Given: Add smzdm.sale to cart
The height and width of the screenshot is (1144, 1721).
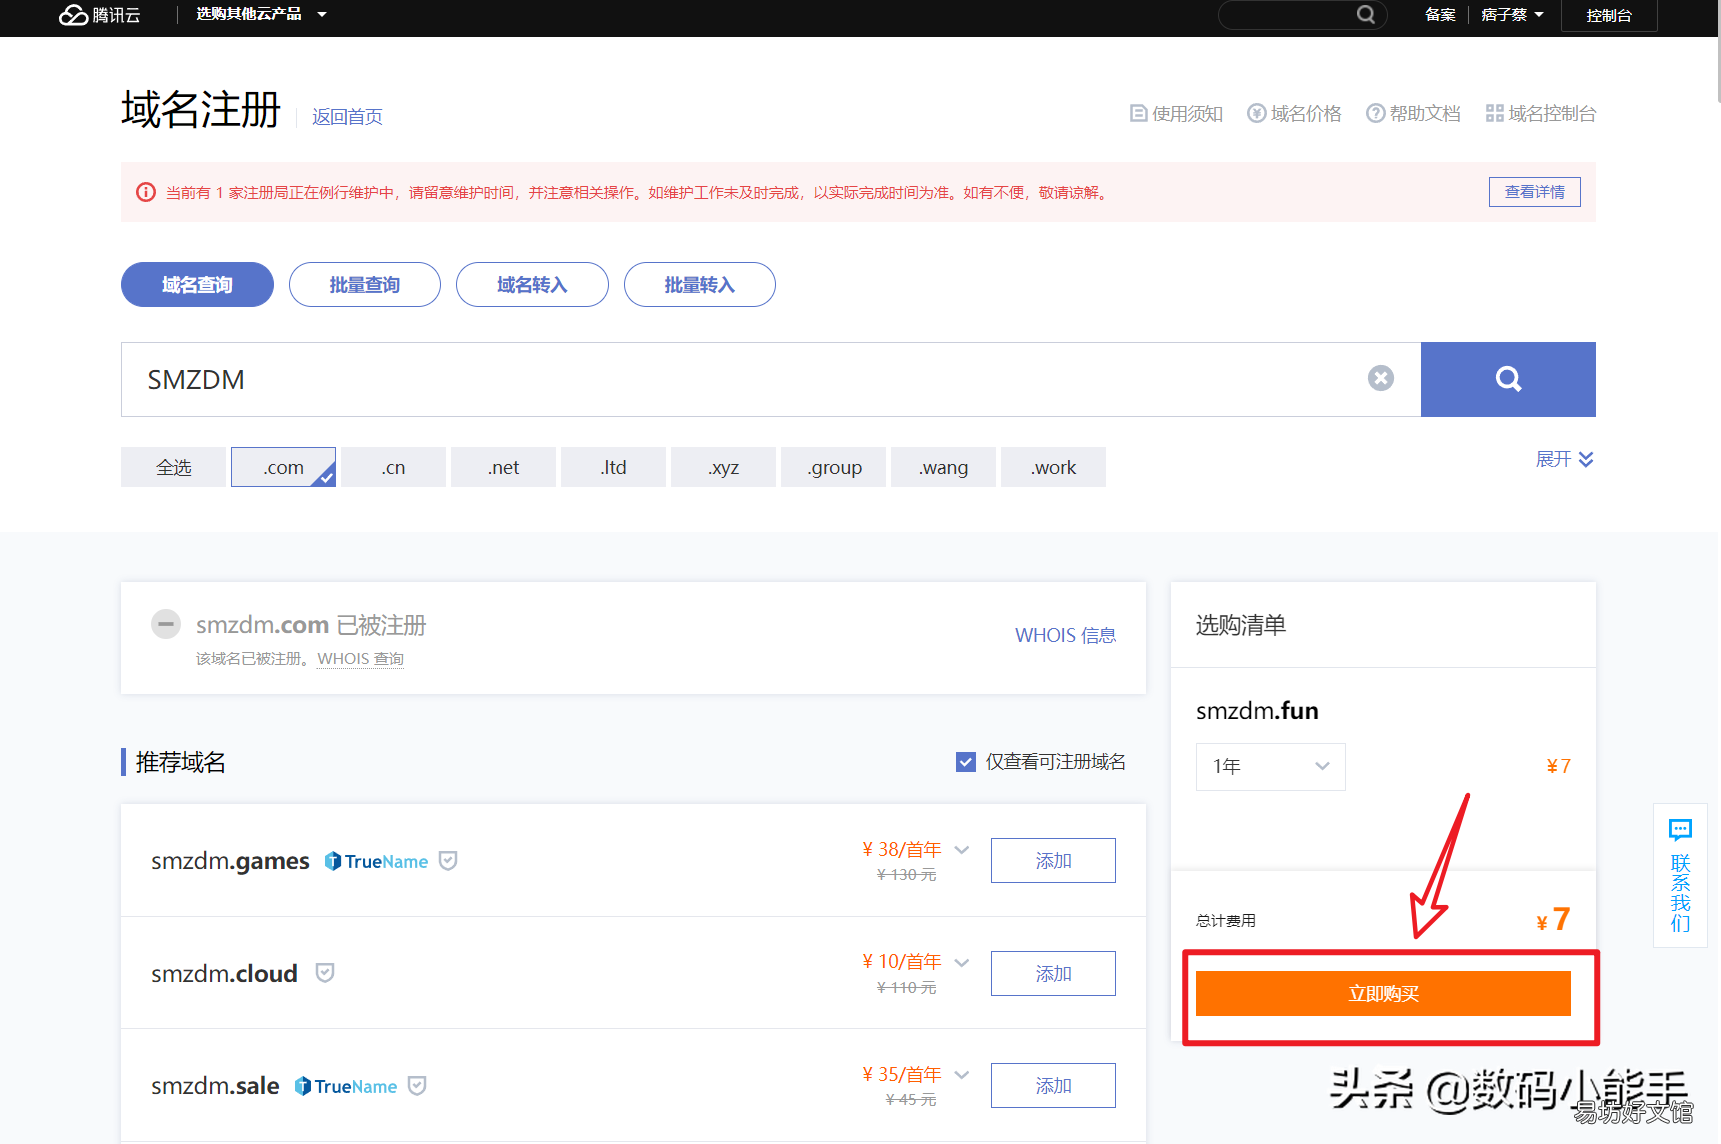Looking at the screenshot, I should [1053, 1085].
